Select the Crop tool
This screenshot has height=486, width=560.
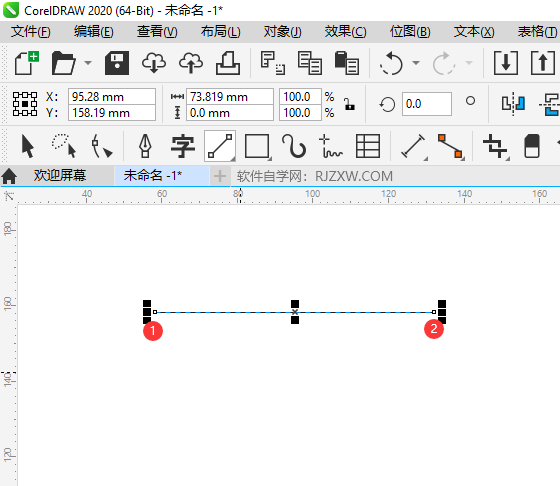tap(495, 146)
